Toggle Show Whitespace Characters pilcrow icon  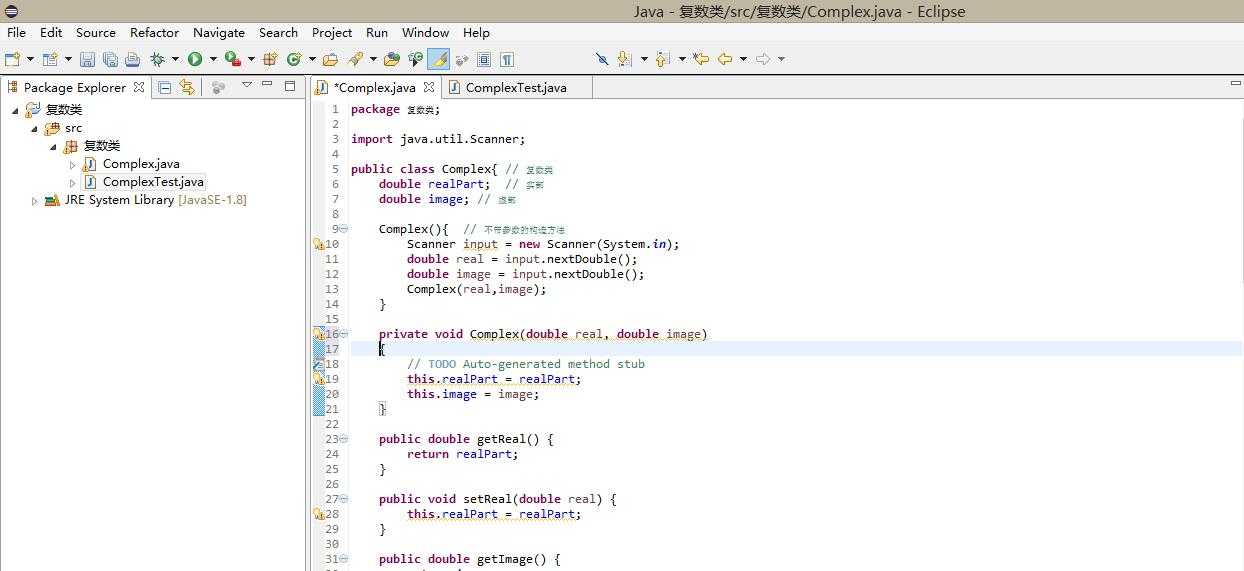tap(507, 59)
